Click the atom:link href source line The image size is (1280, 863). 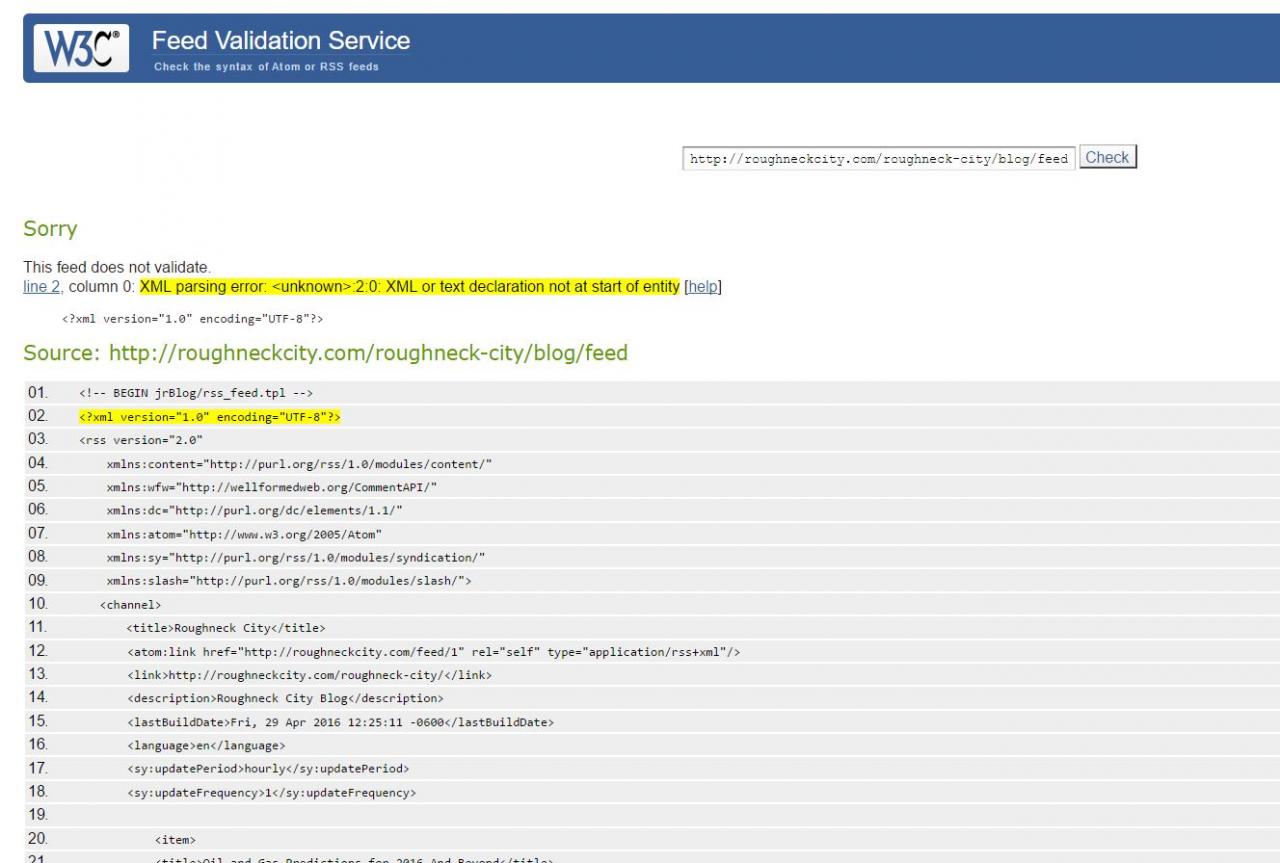click(x=433, y=652)
